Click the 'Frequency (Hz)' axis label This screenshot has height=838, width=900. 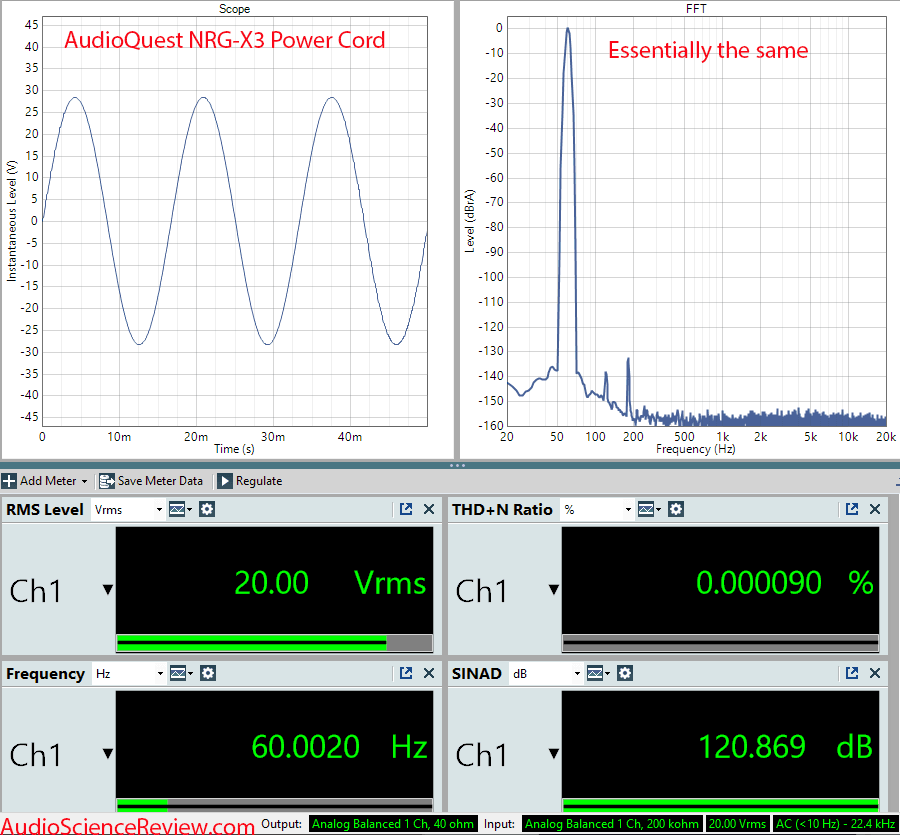(696, 449)
